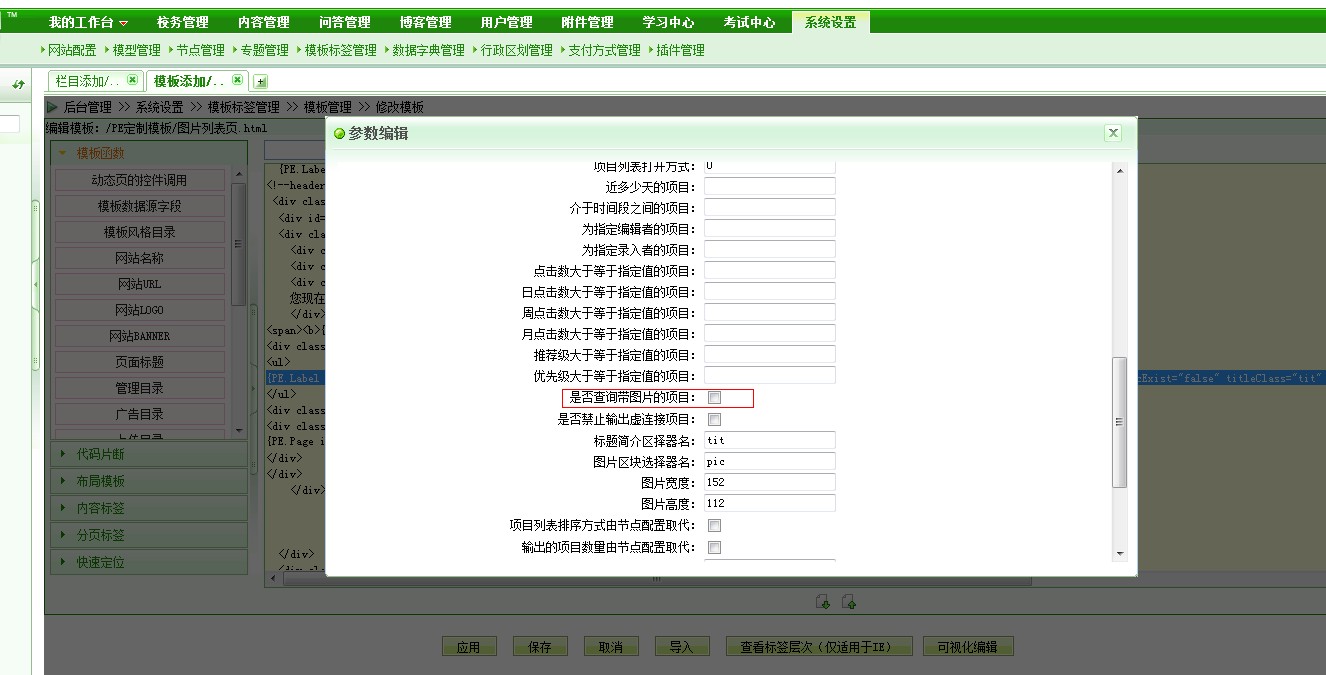Expand the 内容标签 accordion section
Image resolution: width=1326 pixels, height=675 pixels.
point(100,508)
